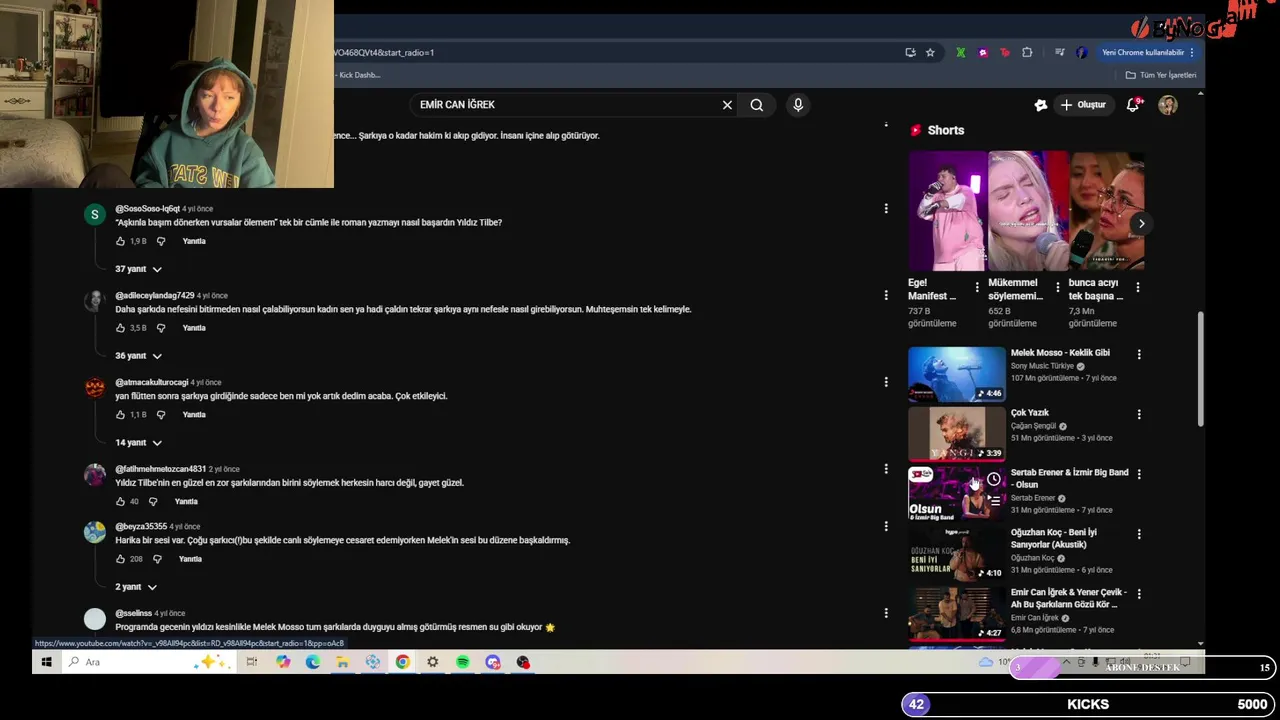Like the @adileceylandag7429 comment
This screenshot has height=720, width=1280.
point(120,328)
